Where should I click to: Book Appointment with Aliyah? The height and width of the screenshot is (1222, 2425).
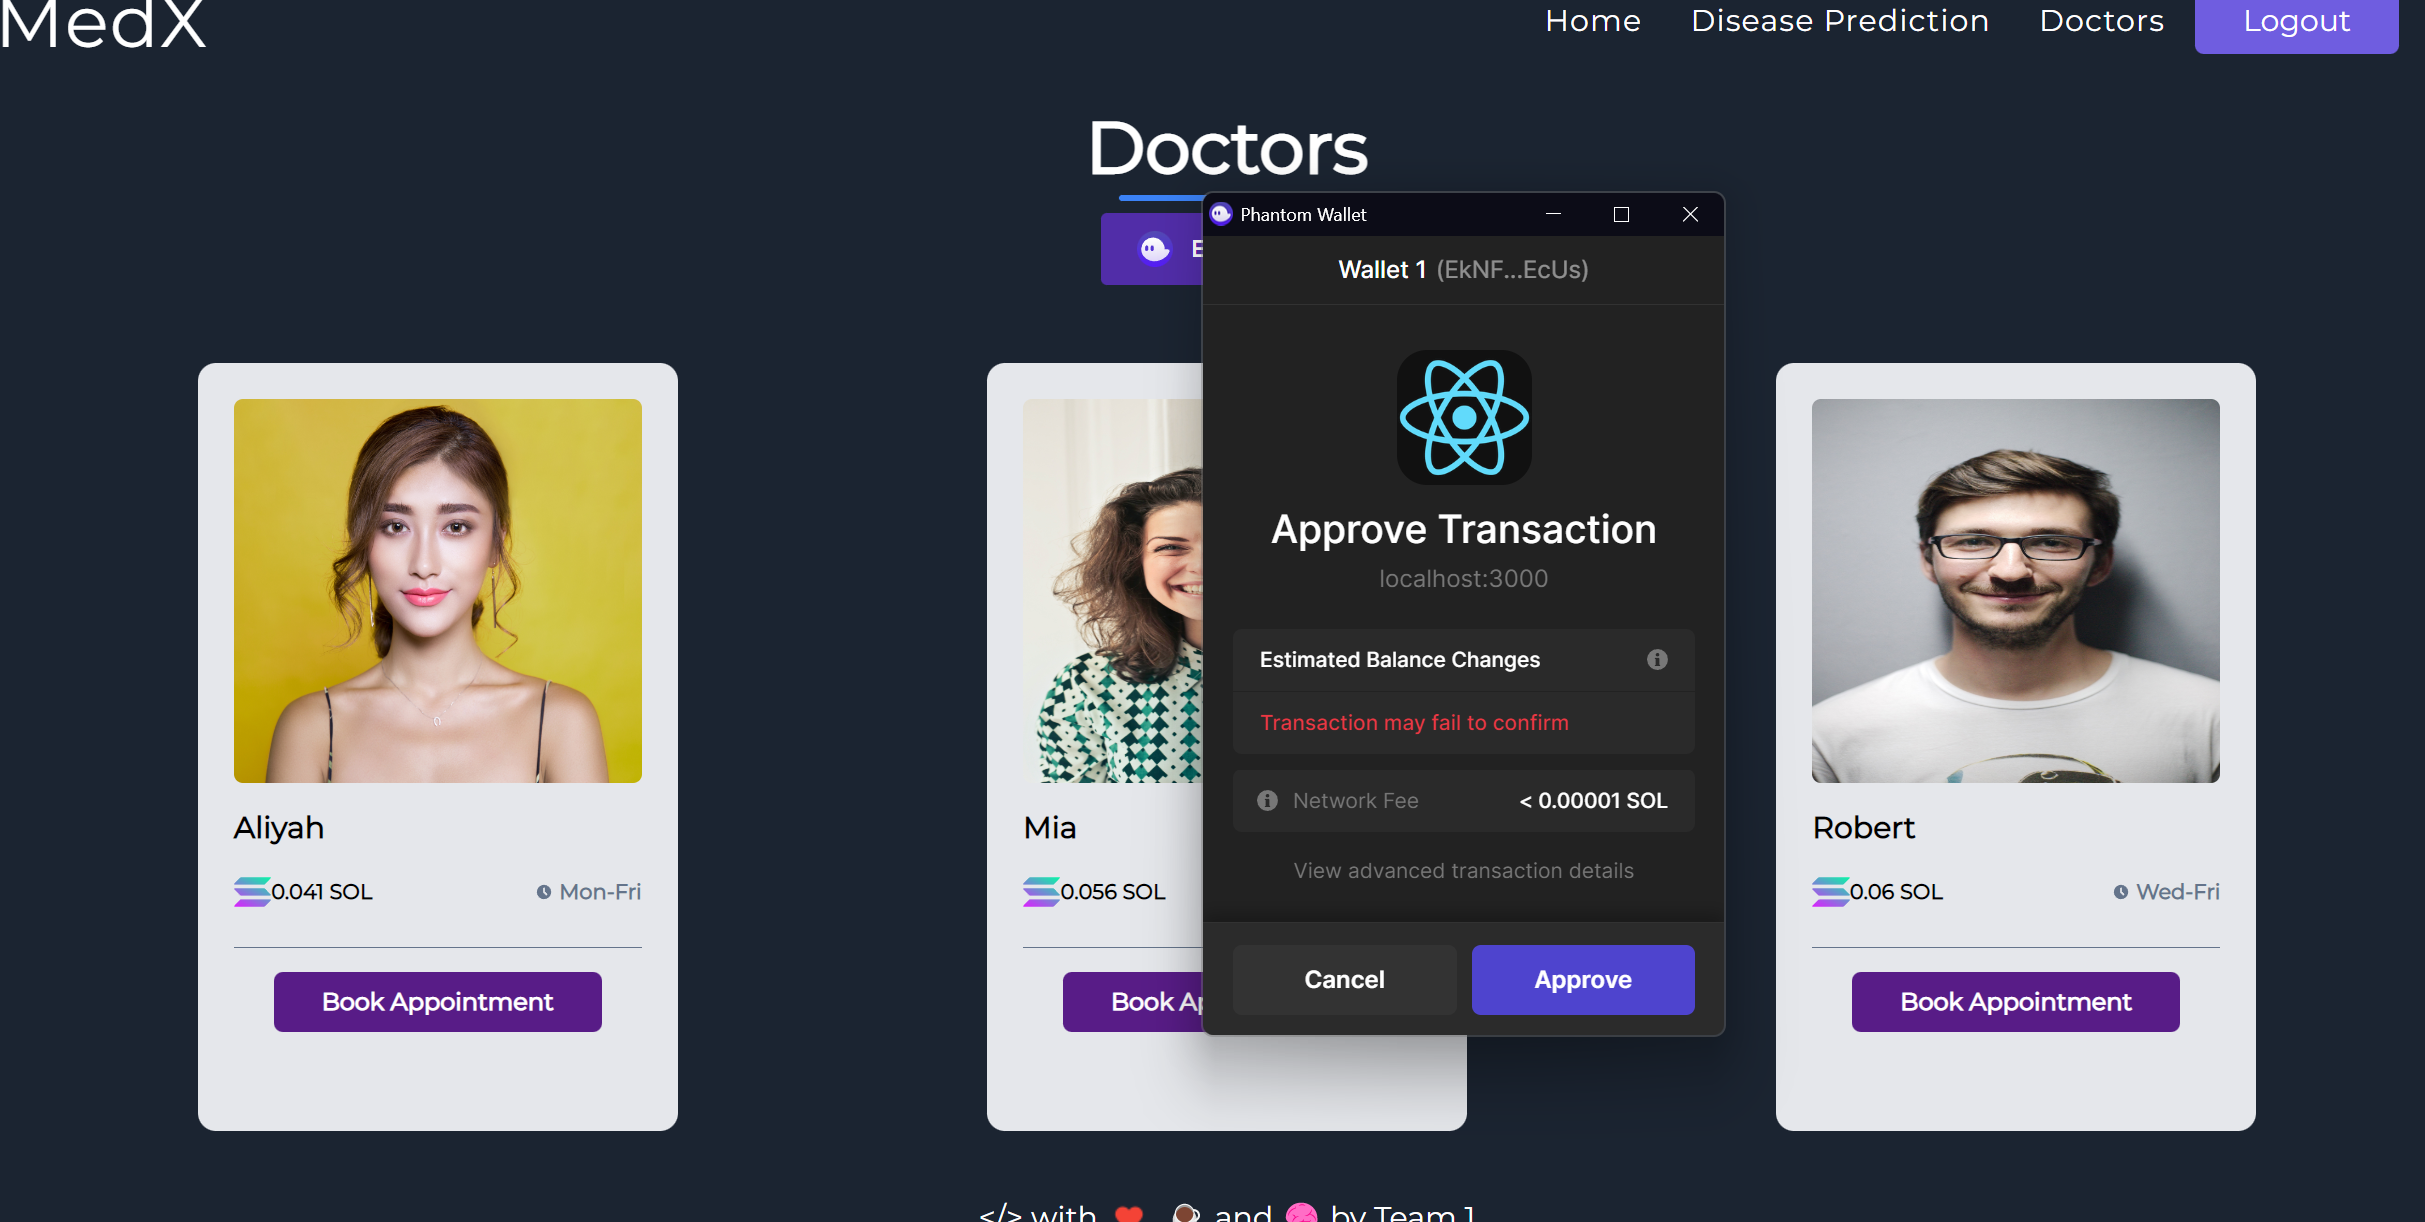click(437, 1001)
